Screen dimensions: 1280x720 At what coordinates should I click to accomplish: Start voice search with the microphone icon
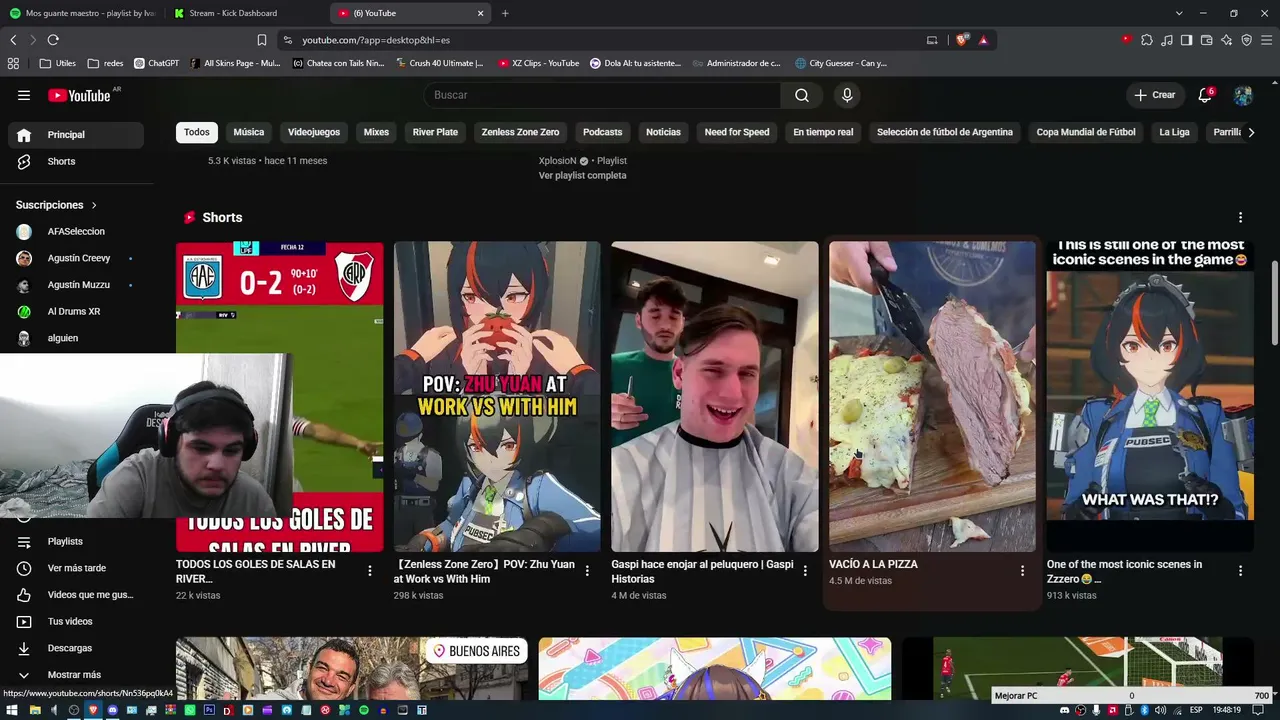pos(847,95)
